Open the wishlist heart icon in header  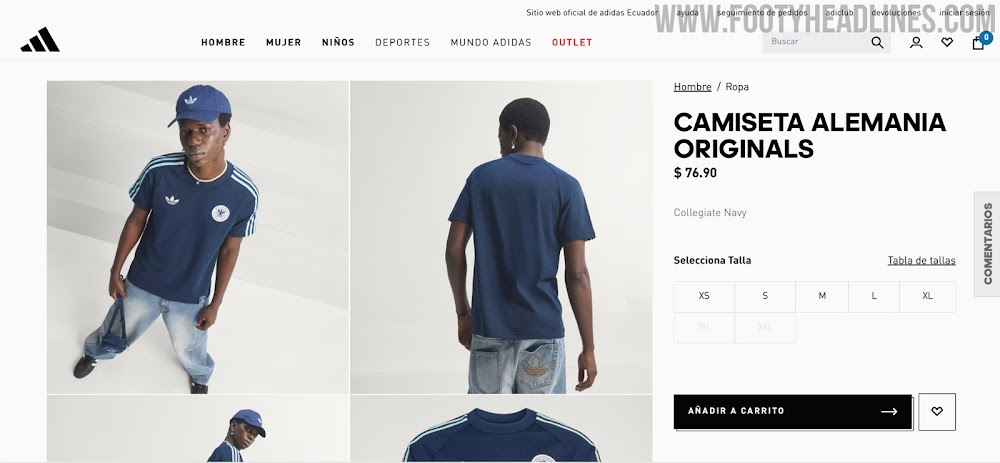947,43
